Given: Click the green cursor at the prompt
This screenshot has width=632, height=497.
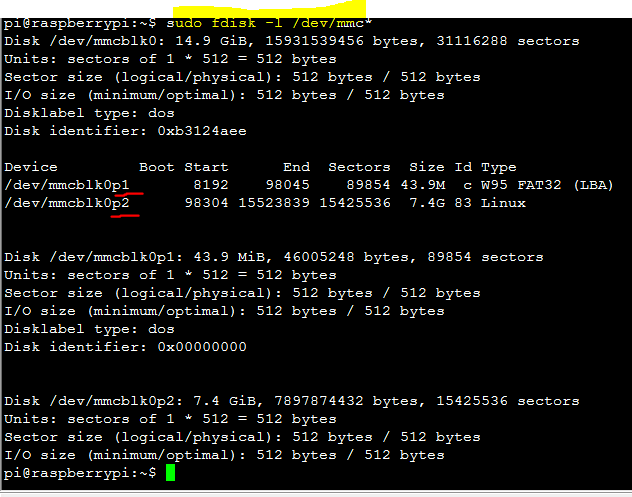Looking at the screenshot, I should pos(170,472).
